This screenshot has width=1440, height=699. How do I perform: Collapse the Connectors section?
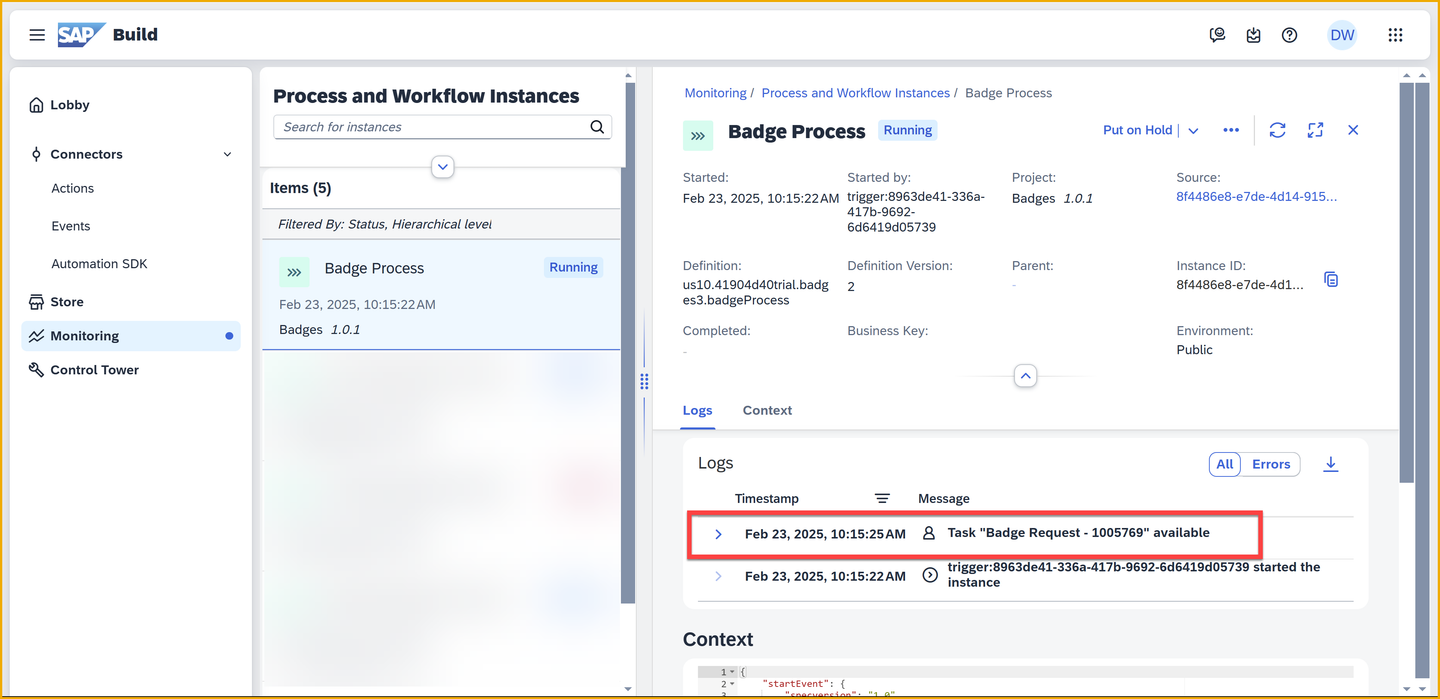pos(227,154)
